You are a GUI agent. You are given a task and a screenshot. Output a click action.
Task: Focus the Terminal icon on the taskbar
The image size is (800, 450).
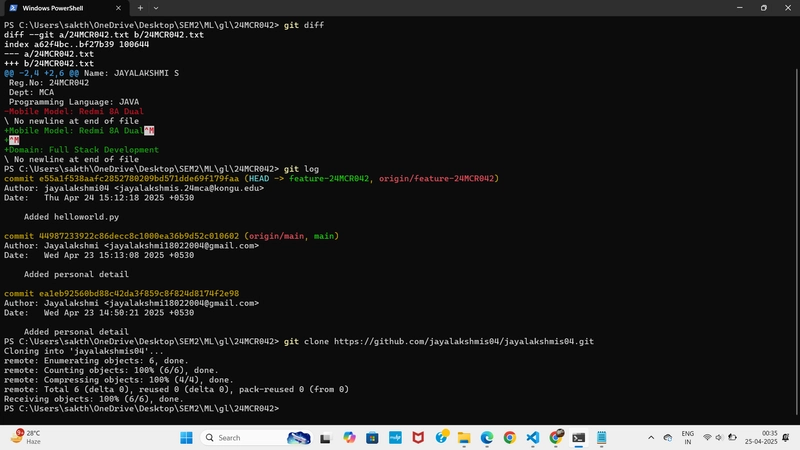[x=579, y=438]
